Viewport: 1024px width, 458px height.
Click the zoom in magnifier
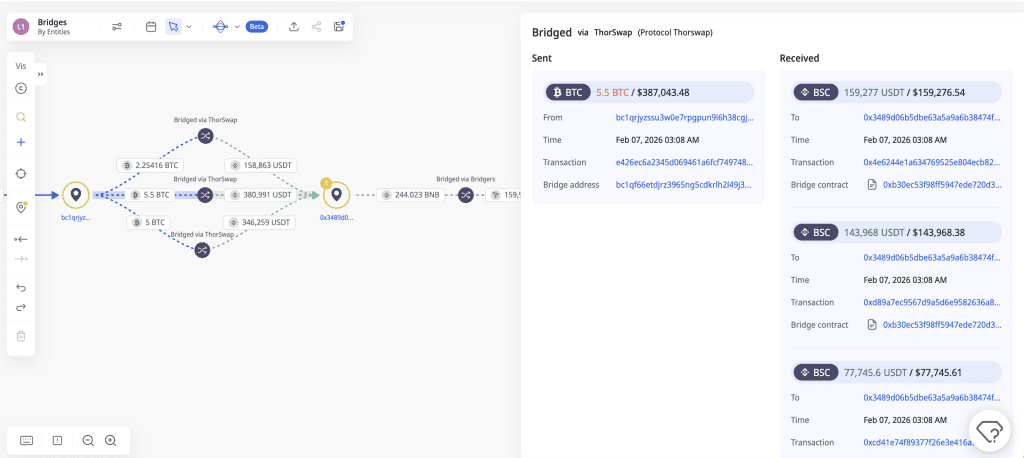tap(110, 440)
